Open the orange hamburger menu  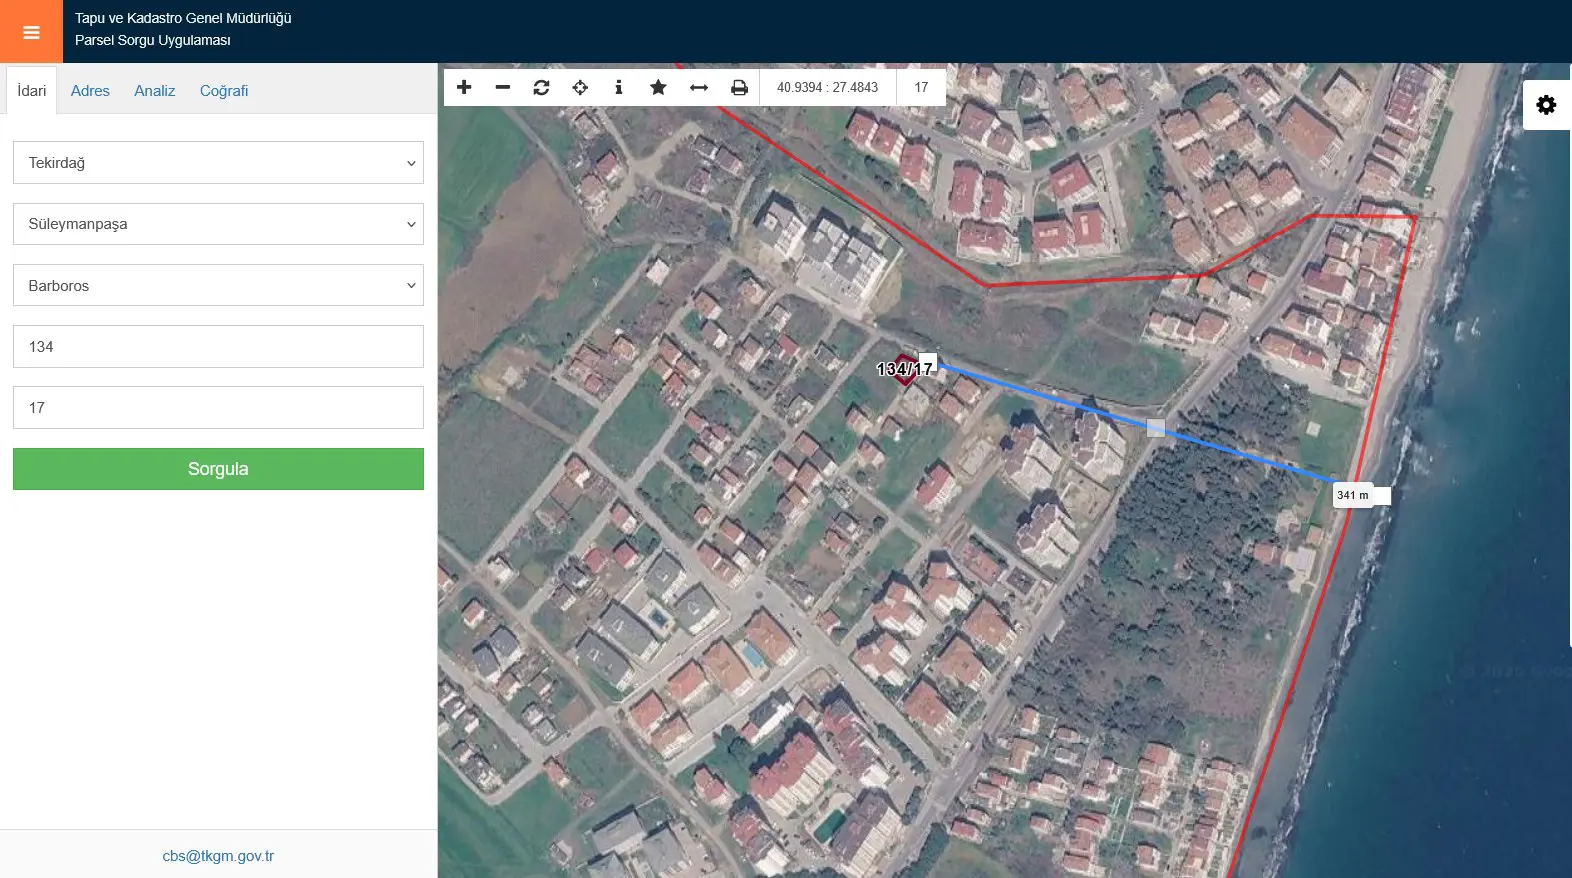[31, 32]
